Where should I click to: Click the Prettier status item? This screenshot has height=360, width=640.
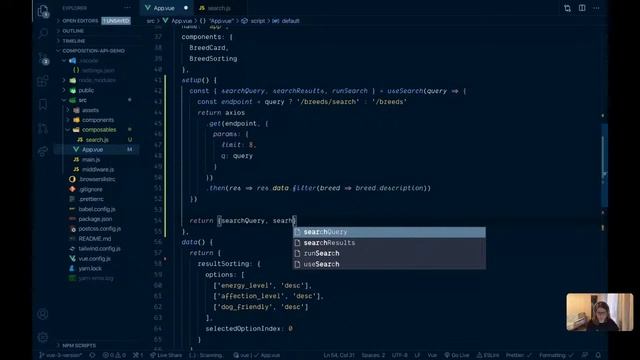519,355
